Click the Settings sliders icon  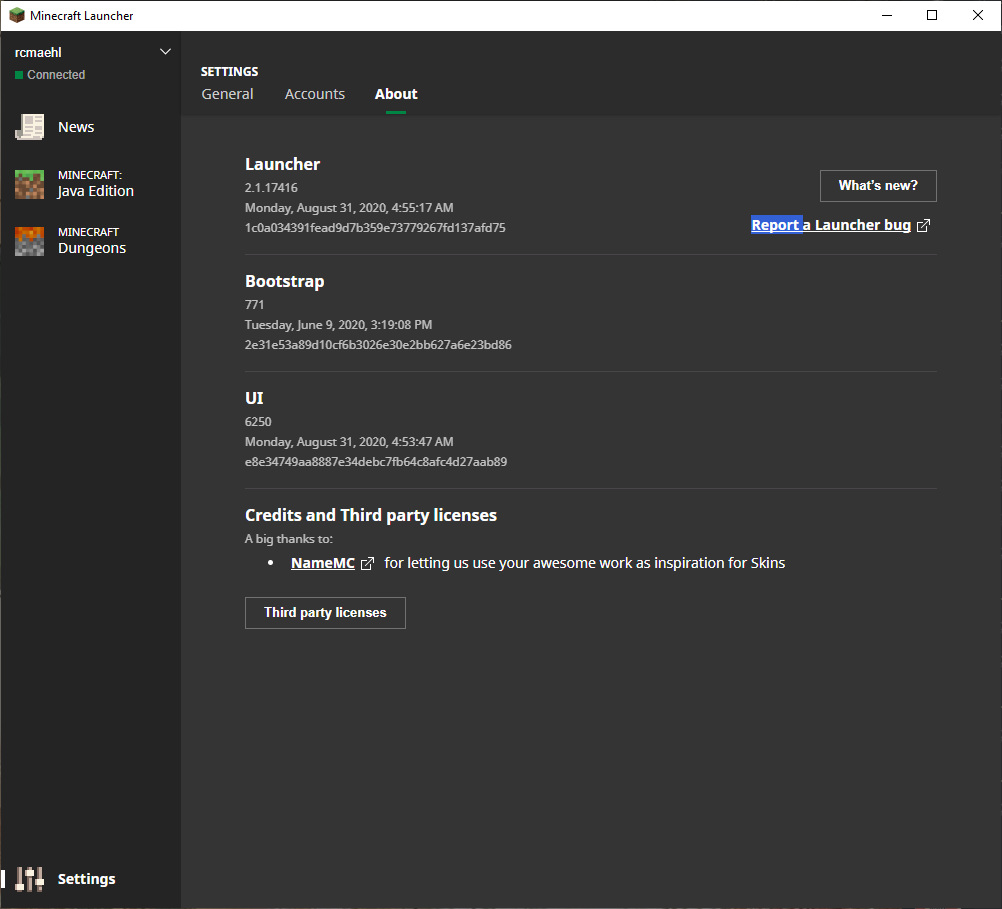(30, 879)
